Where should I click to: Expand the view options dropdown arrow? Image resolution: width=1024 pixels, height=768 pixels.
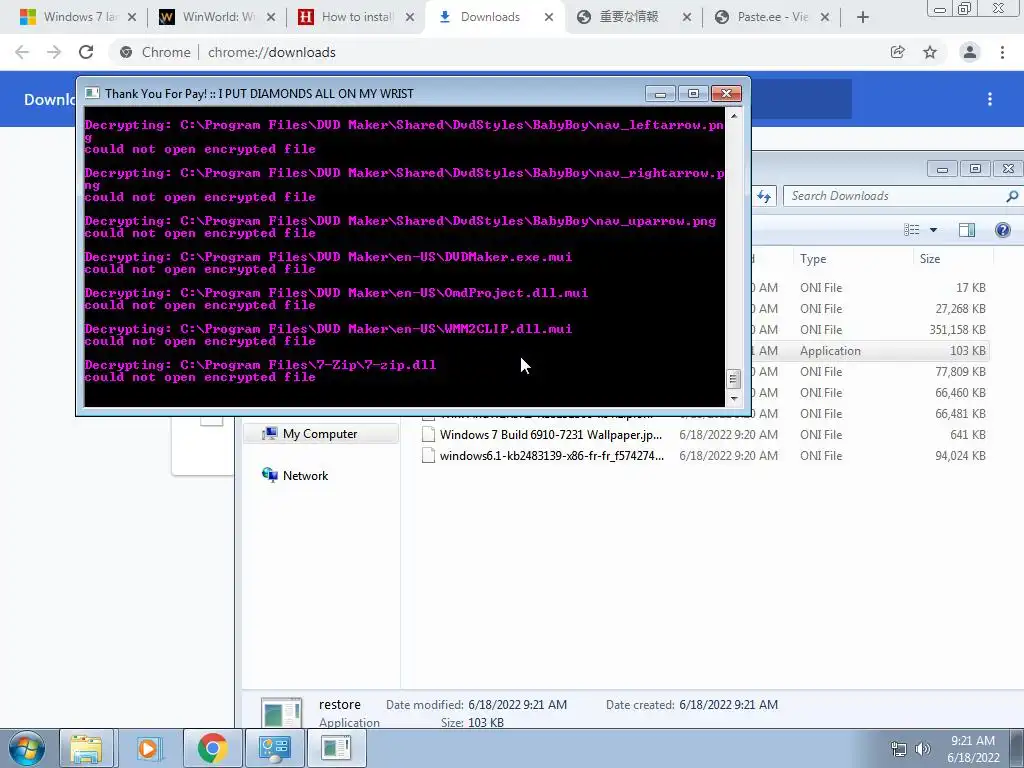[x=933, y=230]
